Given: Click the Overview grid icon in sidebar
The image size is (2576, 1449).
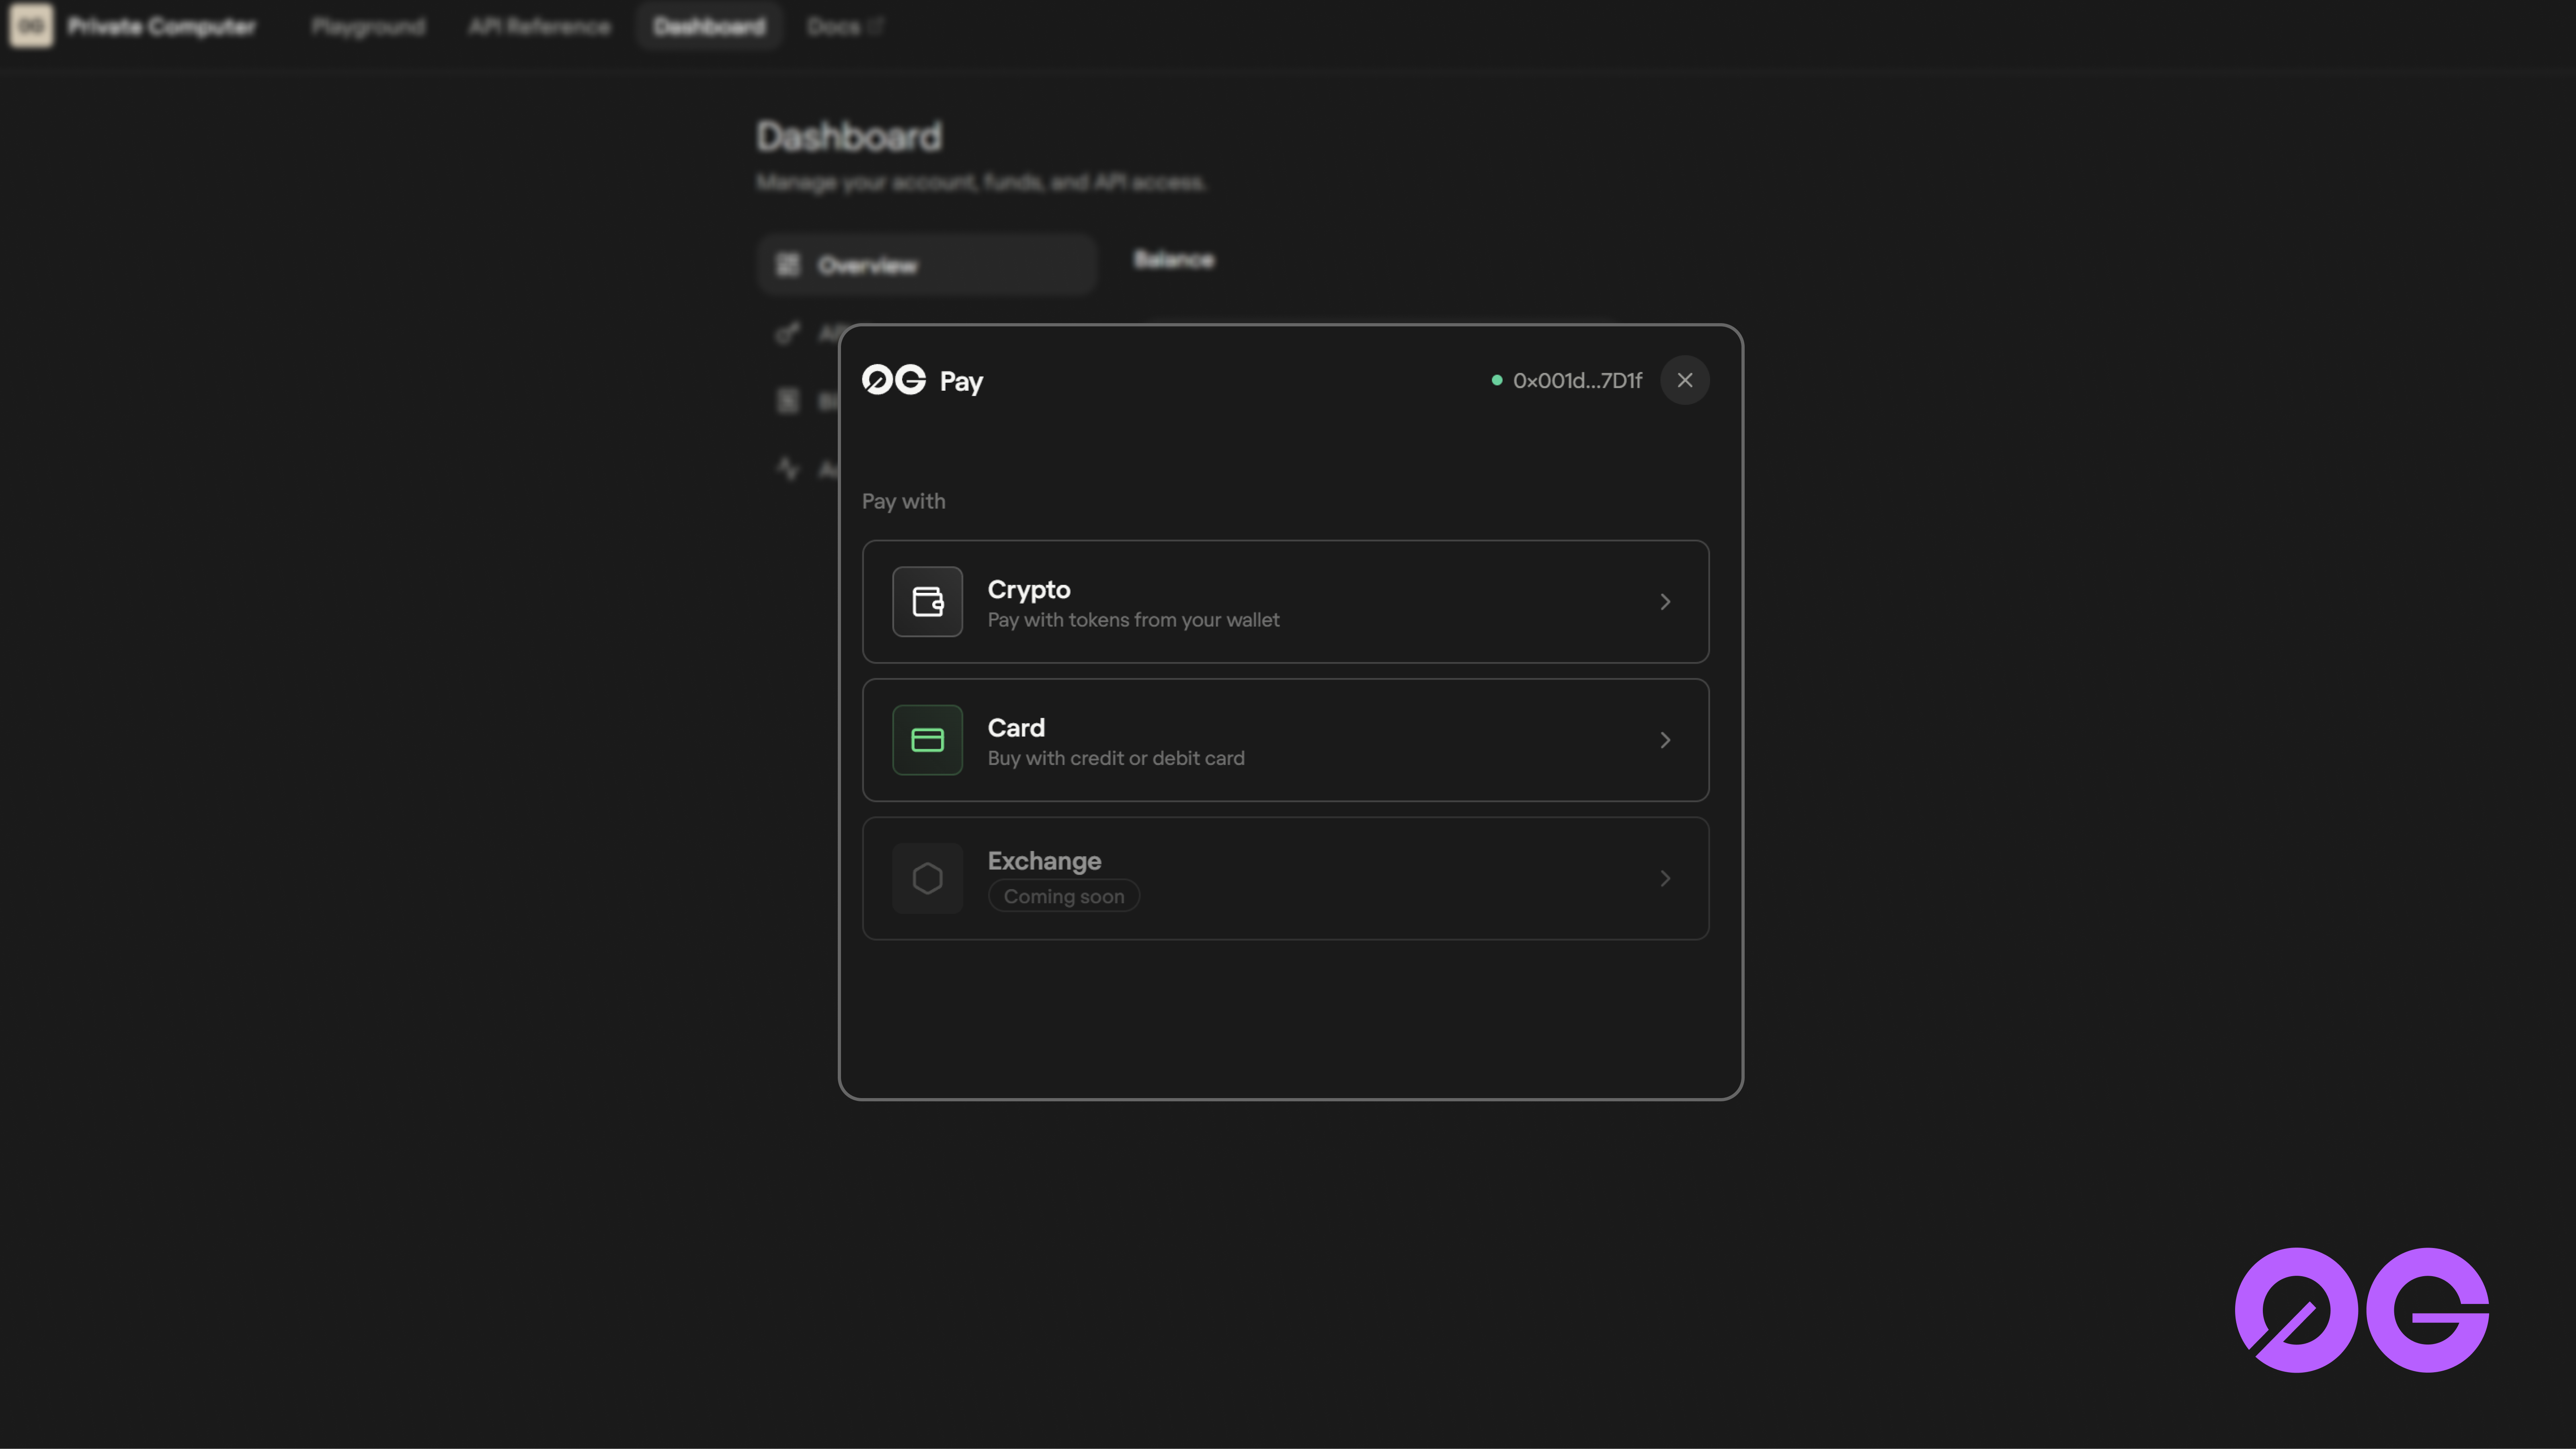Looking at the screenshot, I should tap(788, 265).
